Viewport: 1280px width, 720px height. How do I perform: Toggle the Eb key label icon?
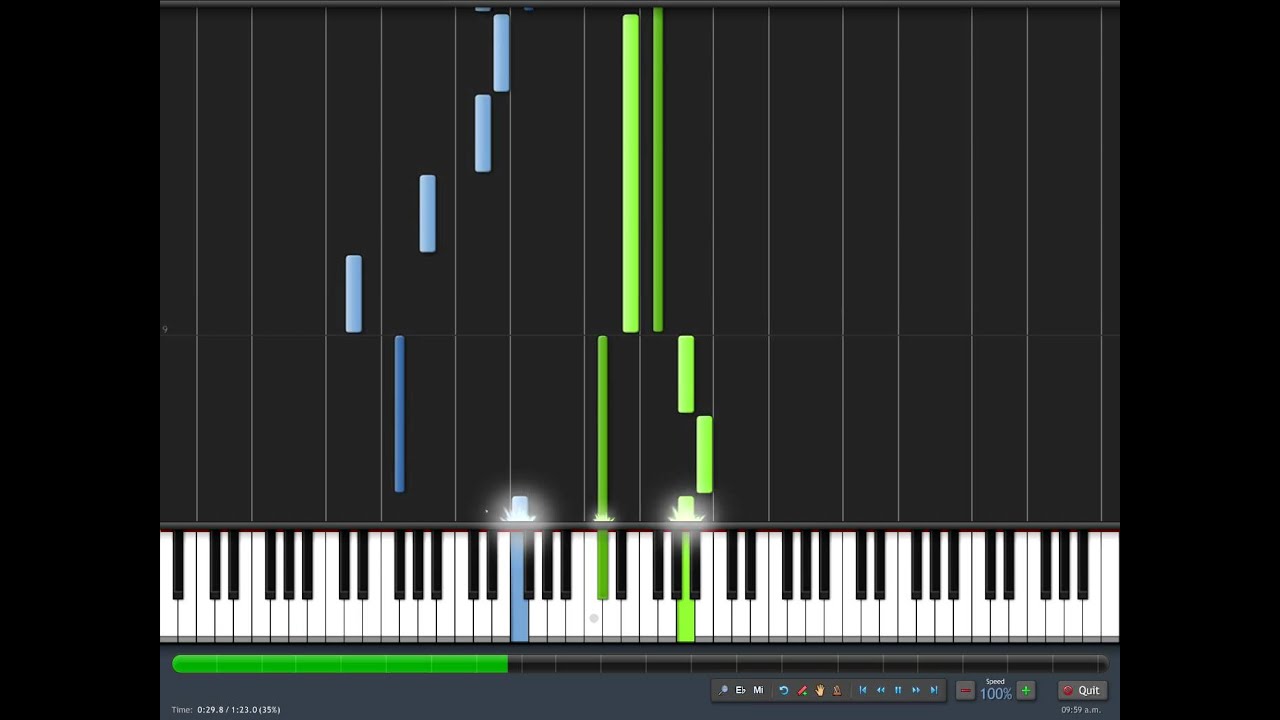coord(741,690)
